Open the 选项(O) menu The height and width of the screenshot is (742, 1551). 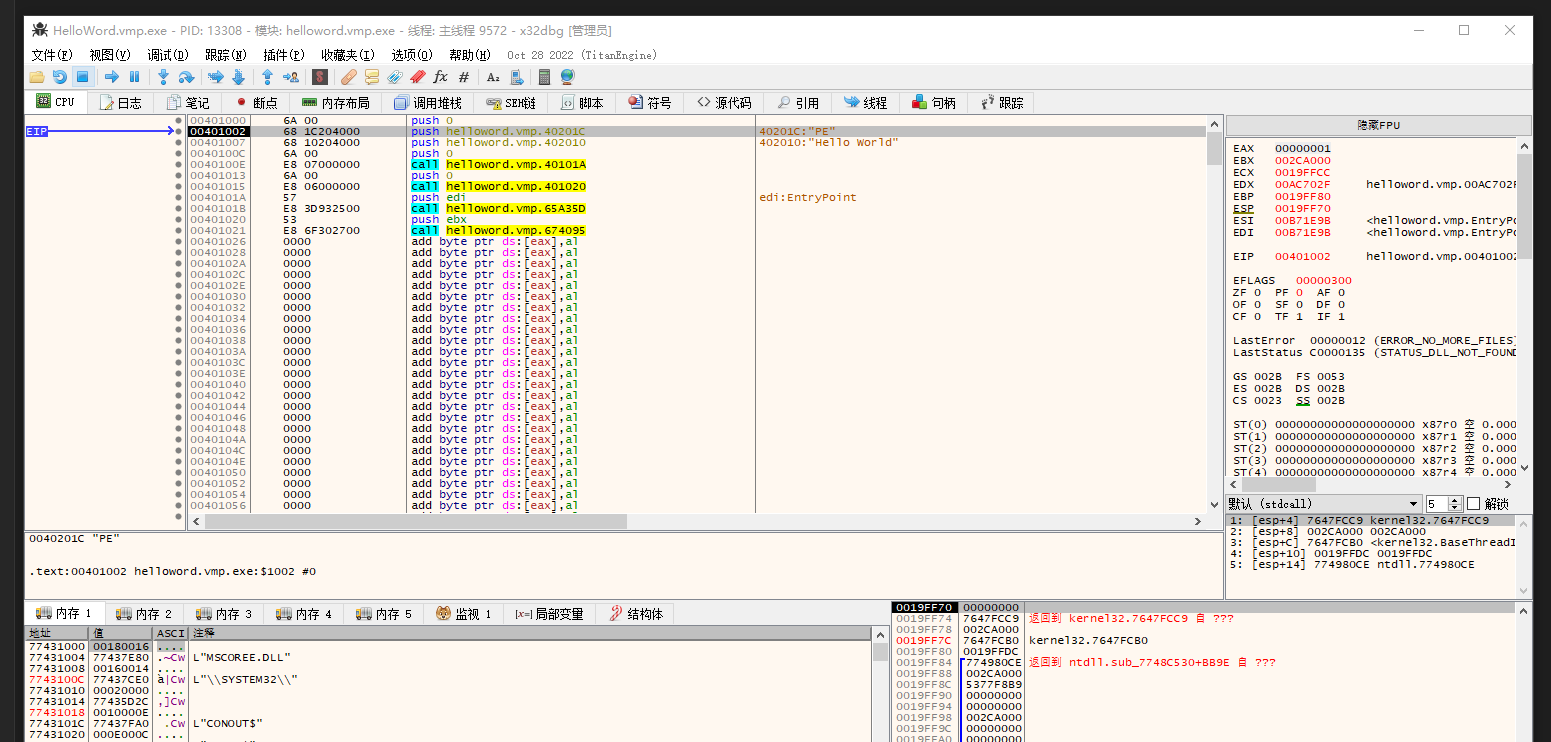(x=412, y=55)
